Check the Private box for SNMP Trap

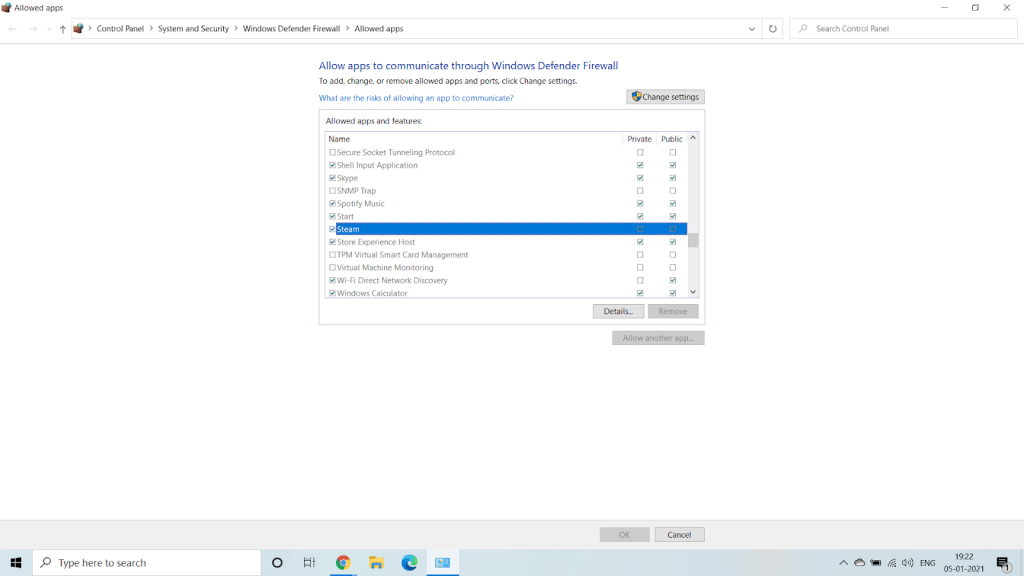(640, 190)
